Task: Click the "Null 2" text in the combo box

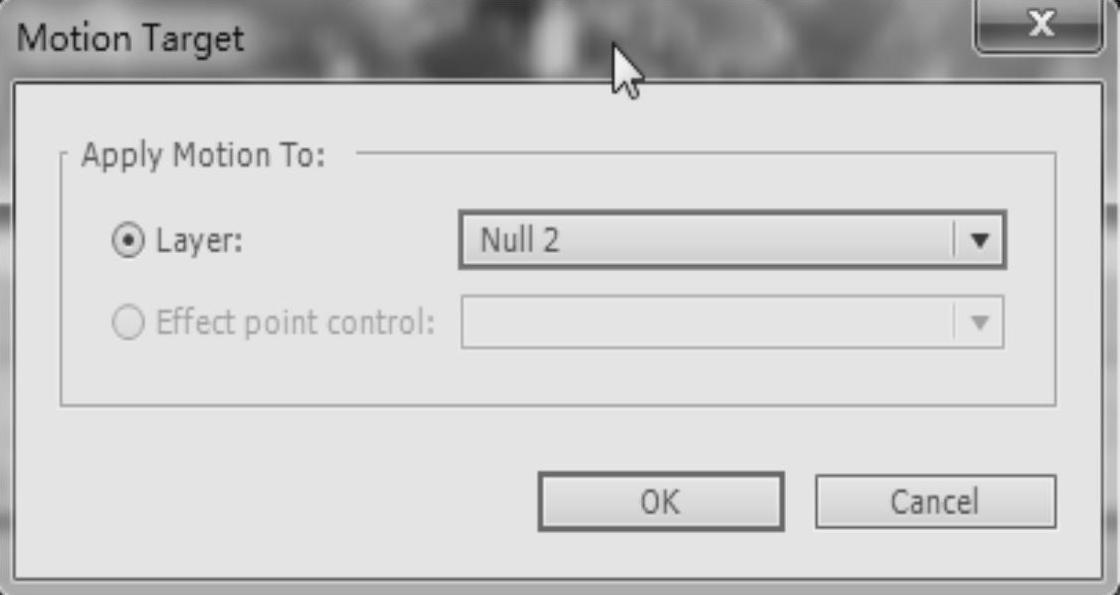Action: point(519,241)
